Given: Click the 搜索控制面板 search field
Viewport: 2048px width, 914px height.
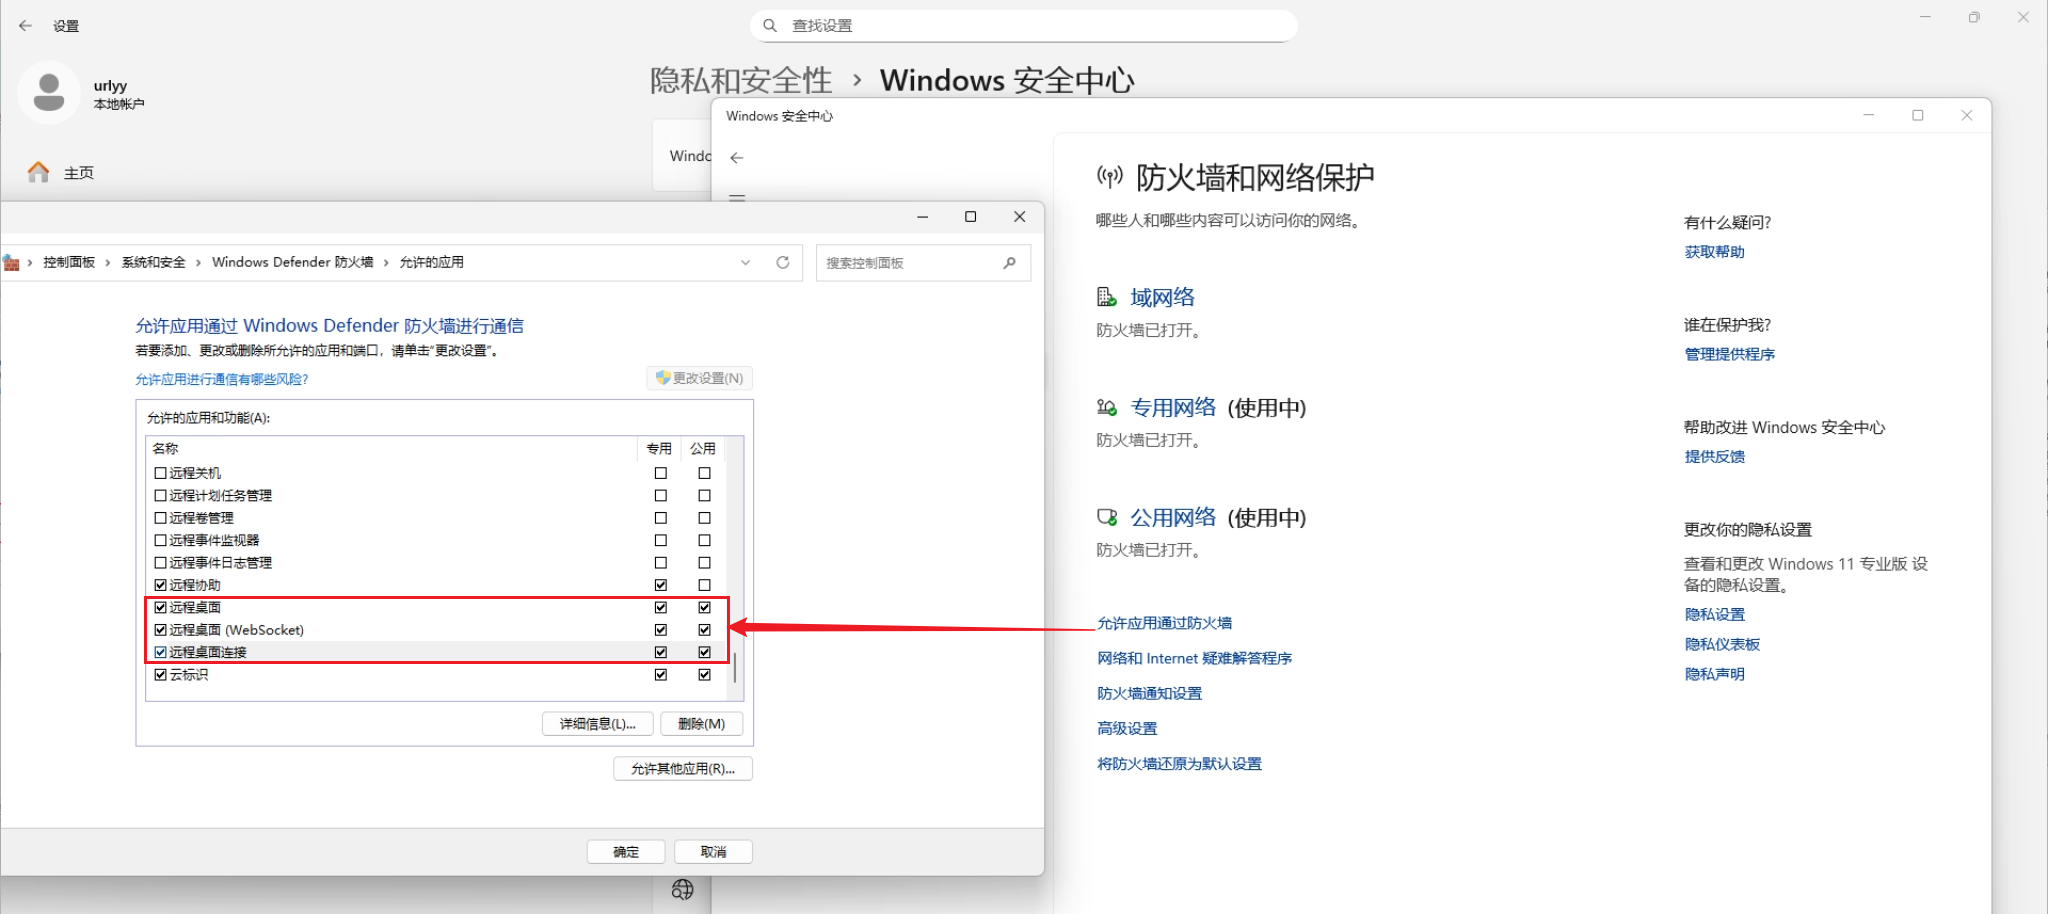Looking at the screenshot, I should pyautogui.click(x=923, y=263).
